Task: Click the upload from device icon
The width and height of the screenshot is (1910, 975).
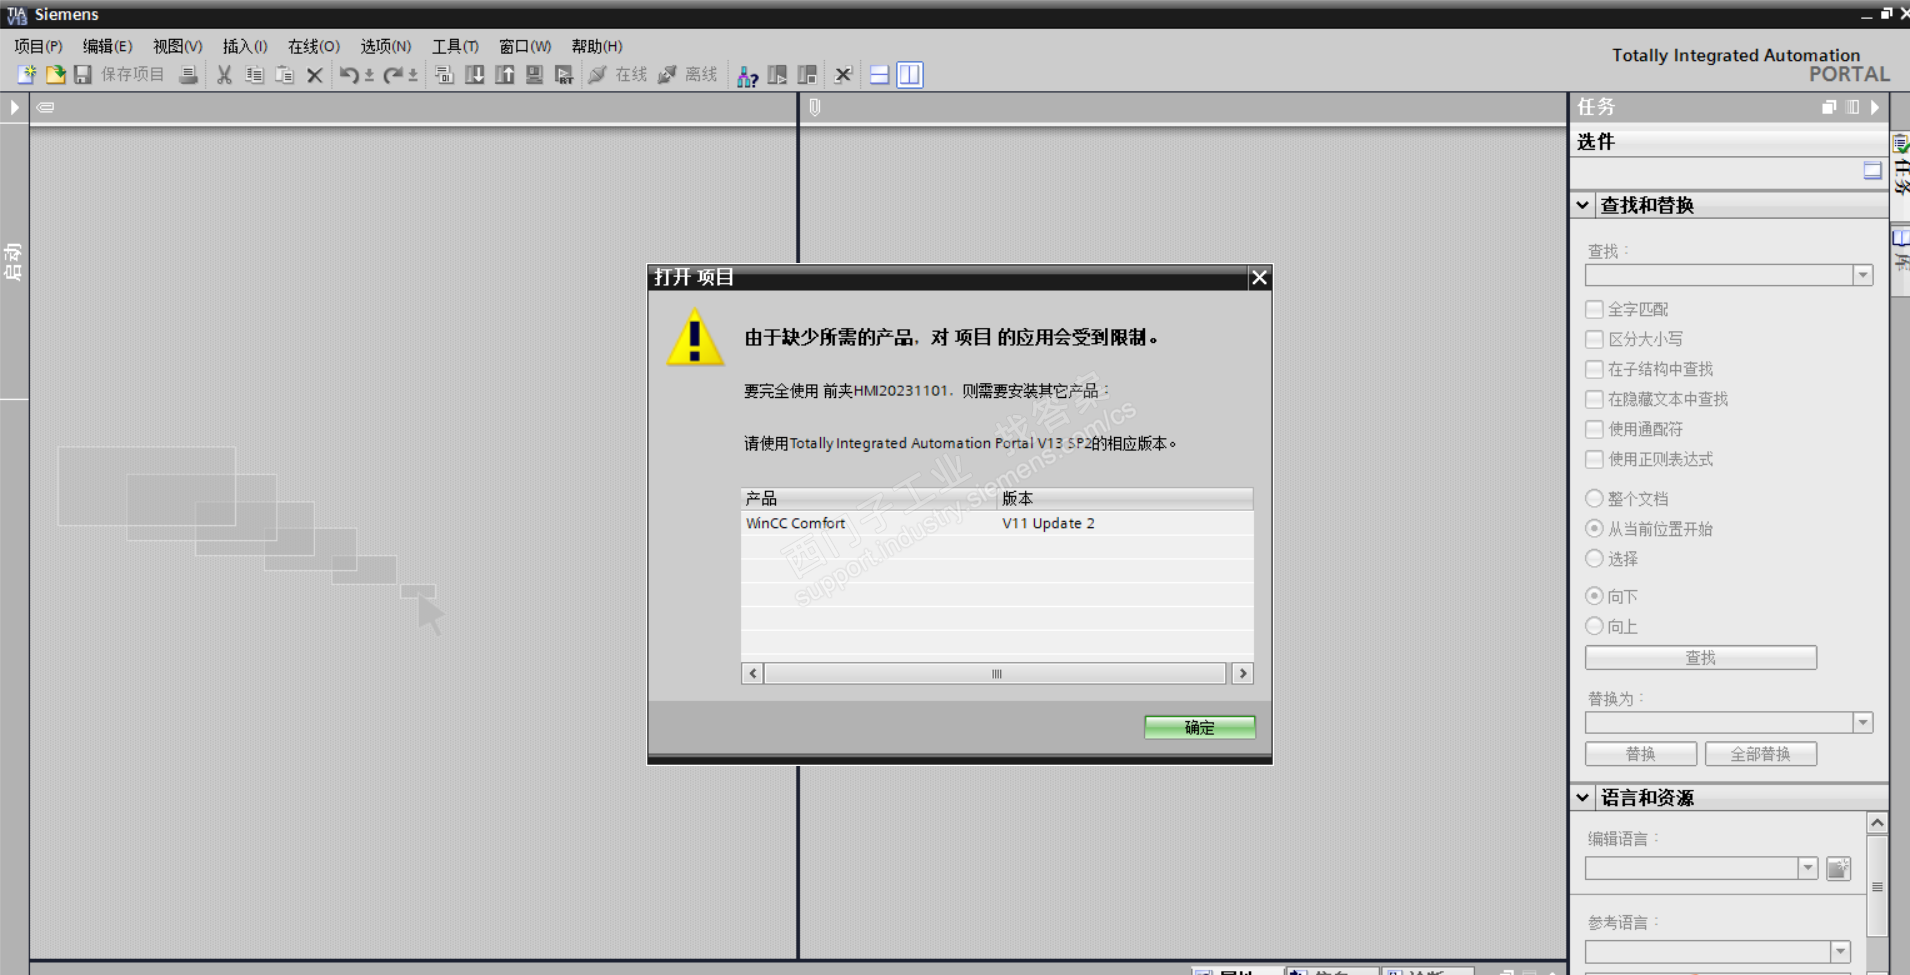Action: 505,75
